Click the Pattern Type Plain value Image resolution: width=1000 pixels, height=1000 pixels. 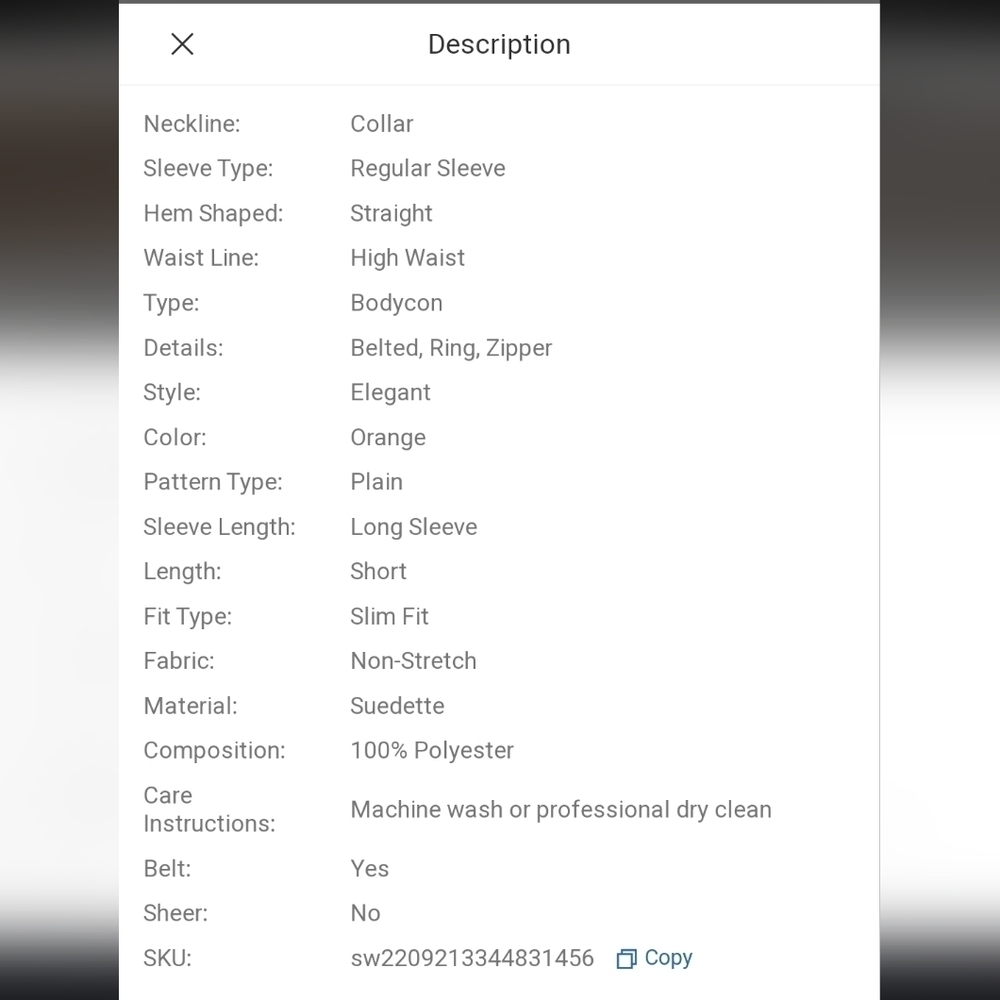point(376,482)
